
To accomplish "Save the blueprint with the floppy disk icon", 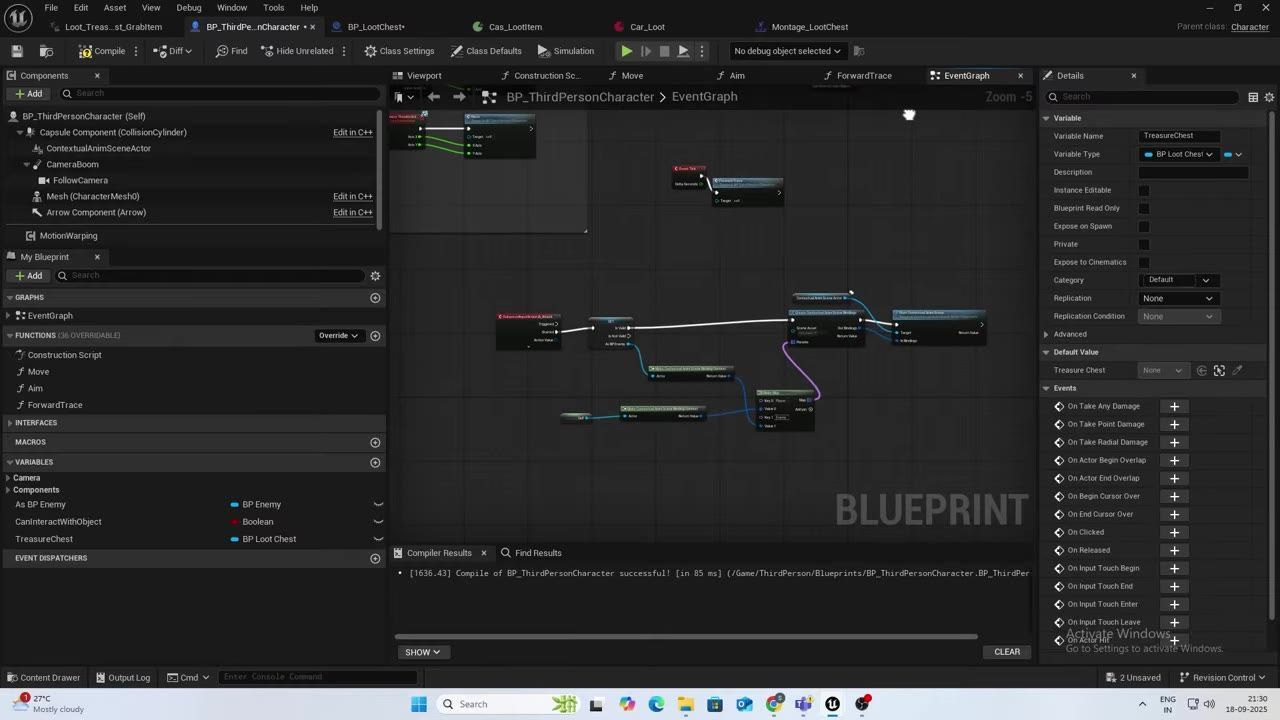I will click(x=17, y=51).
